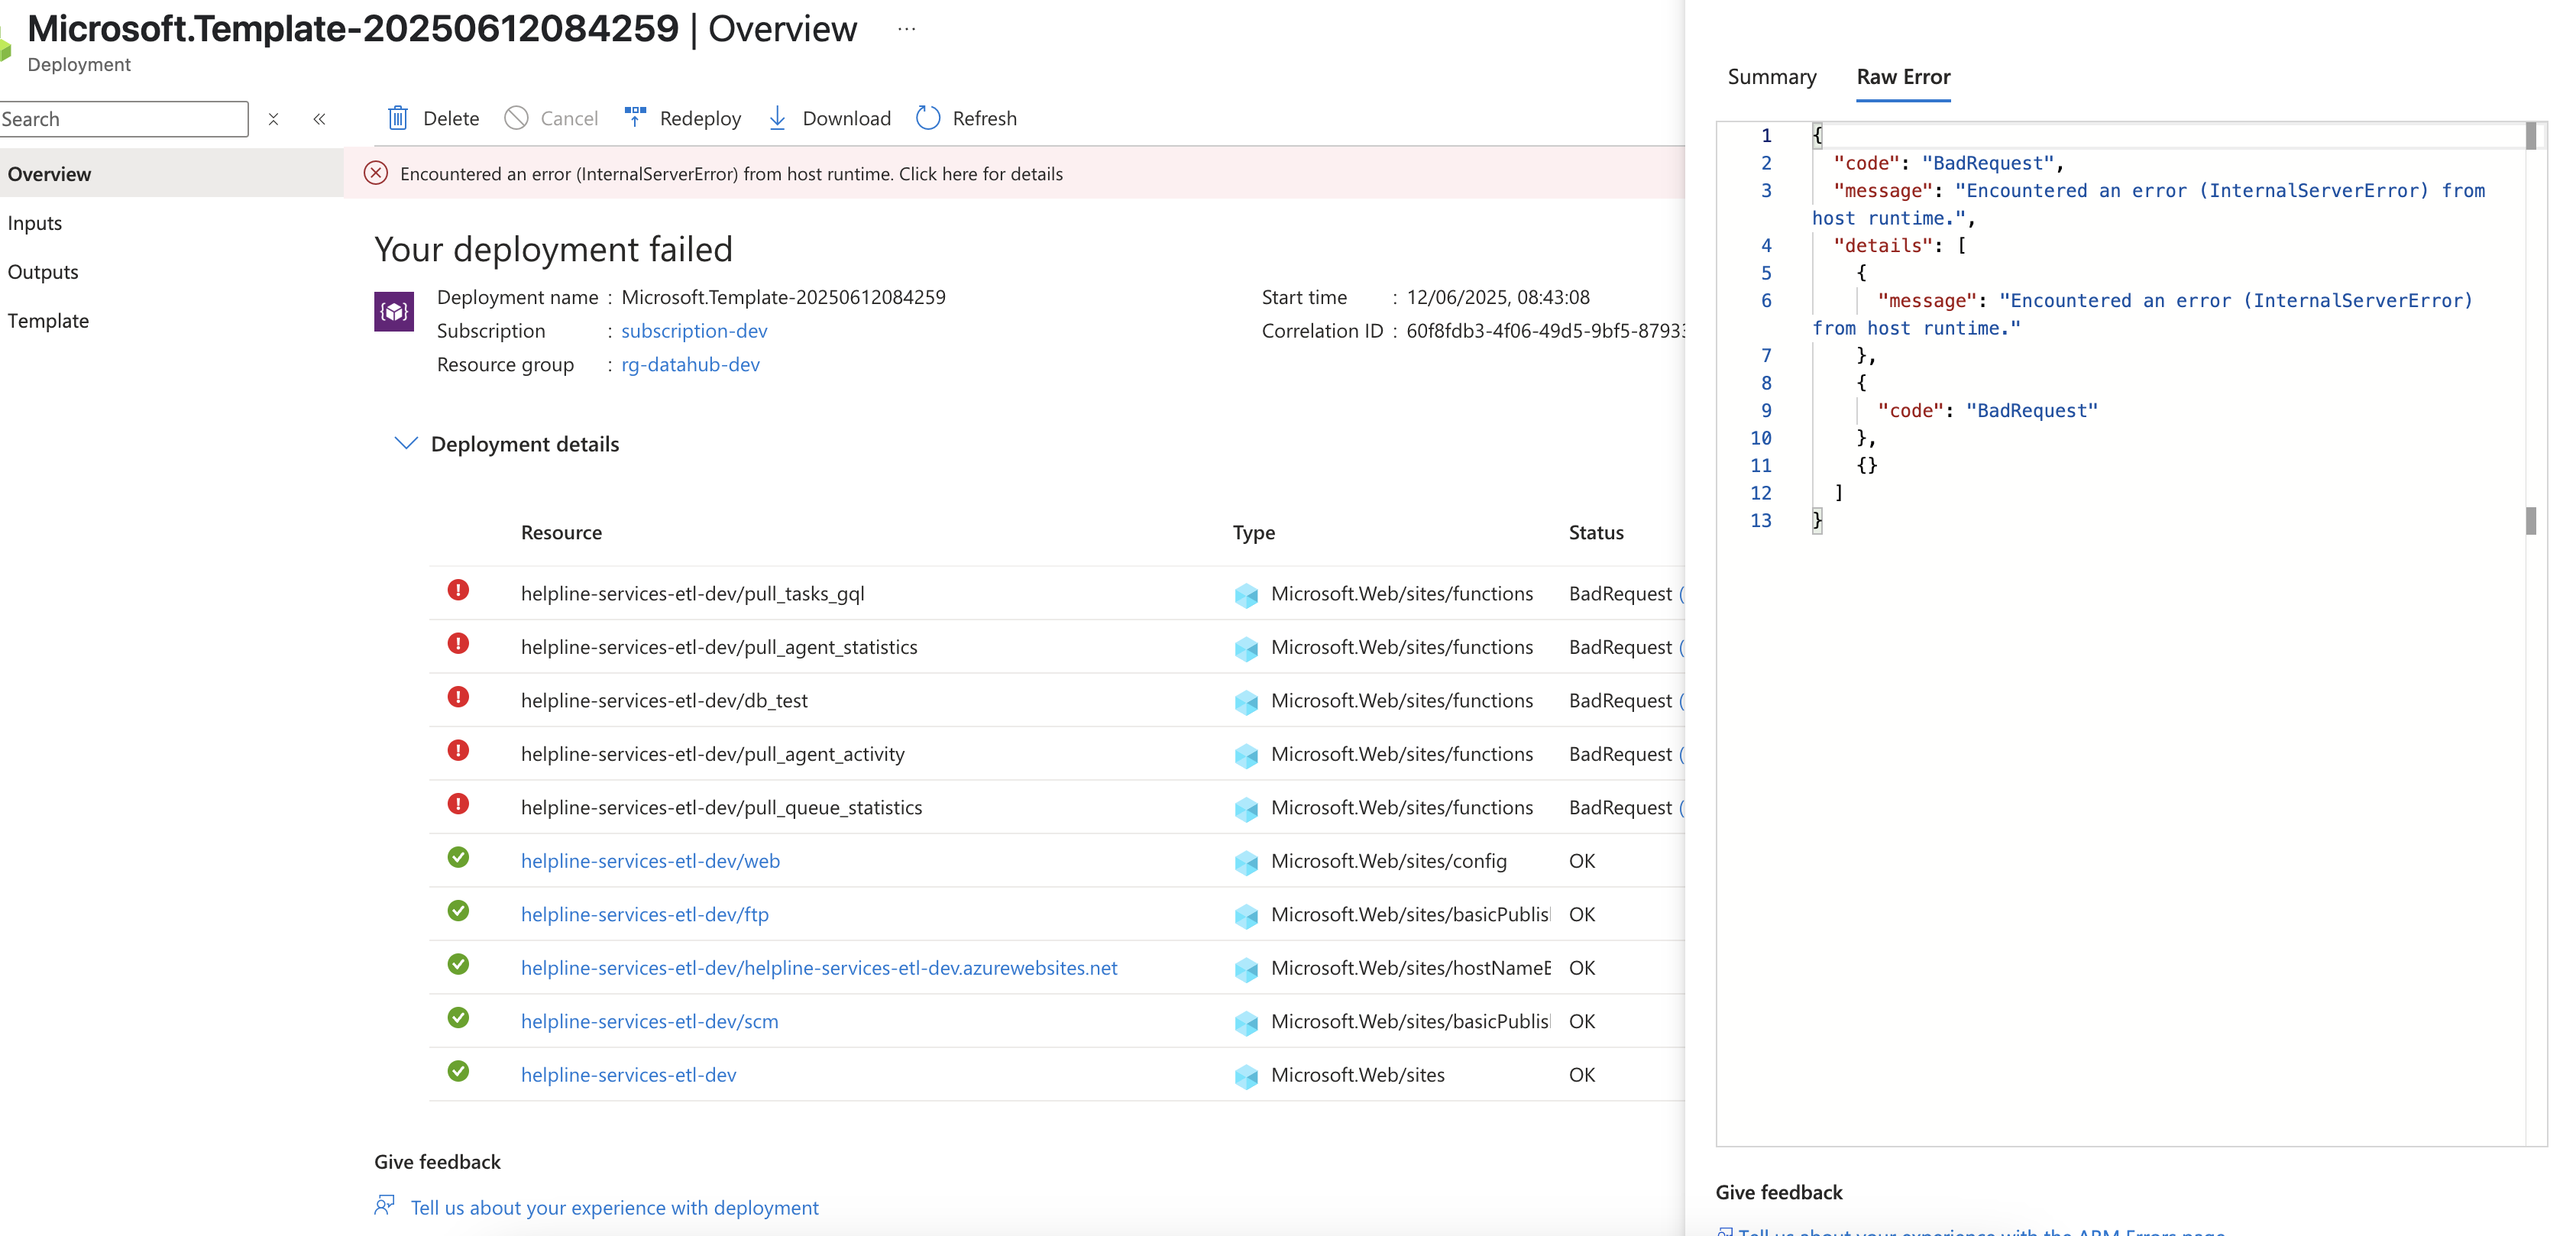Click the Delete trash icon
Screen dimensions: 2576x1236
coord(397,118)
